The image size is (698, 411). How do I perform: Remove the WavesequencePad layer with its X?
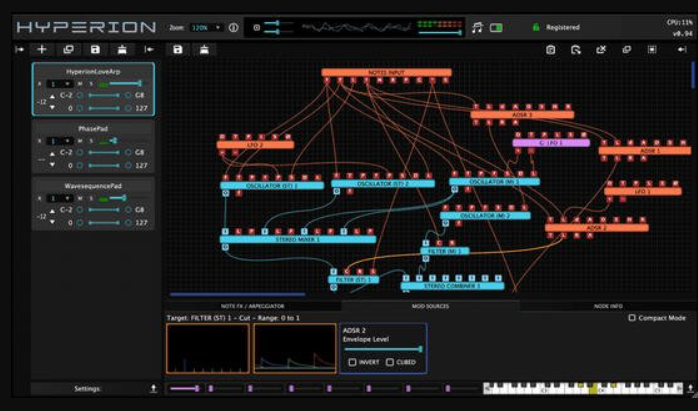(40, 199)
